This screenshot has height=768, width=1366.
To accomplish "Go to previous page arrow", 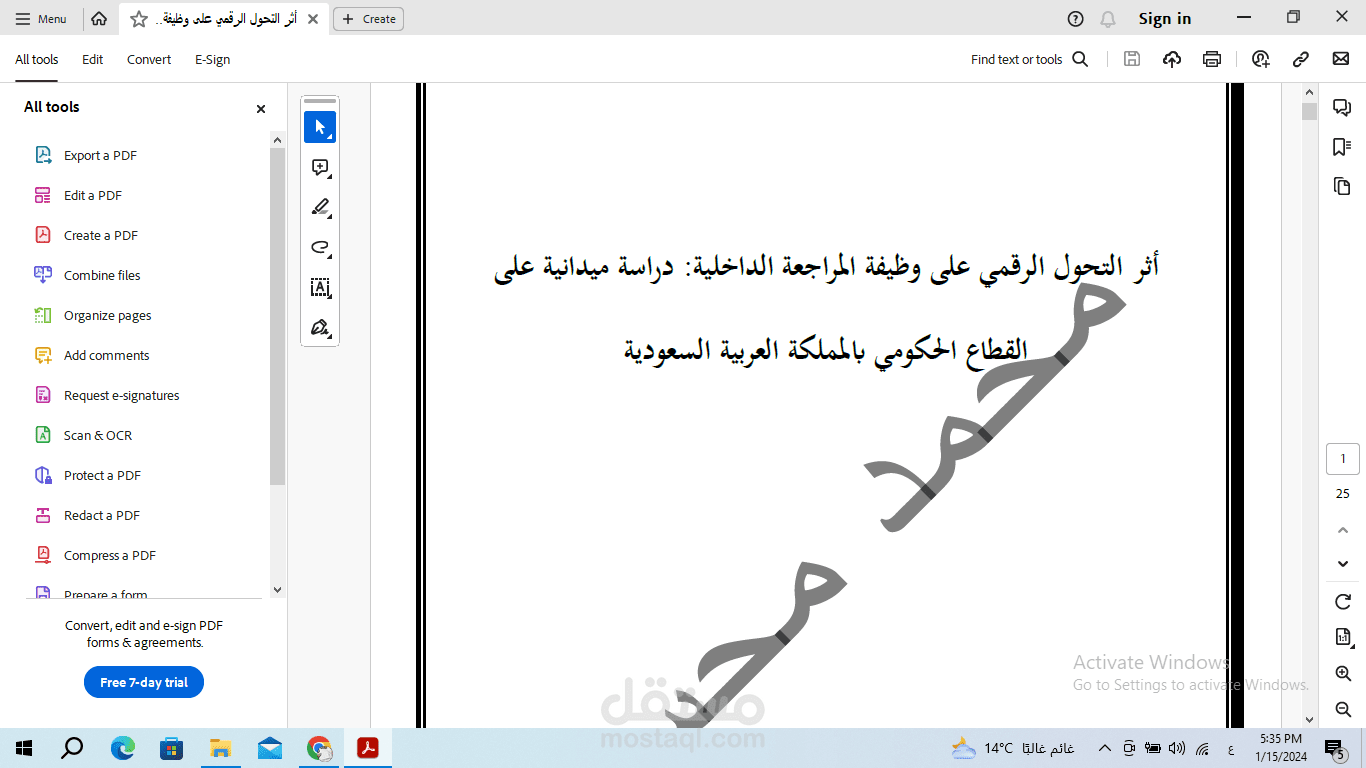I will click(x=1343, y=530).
